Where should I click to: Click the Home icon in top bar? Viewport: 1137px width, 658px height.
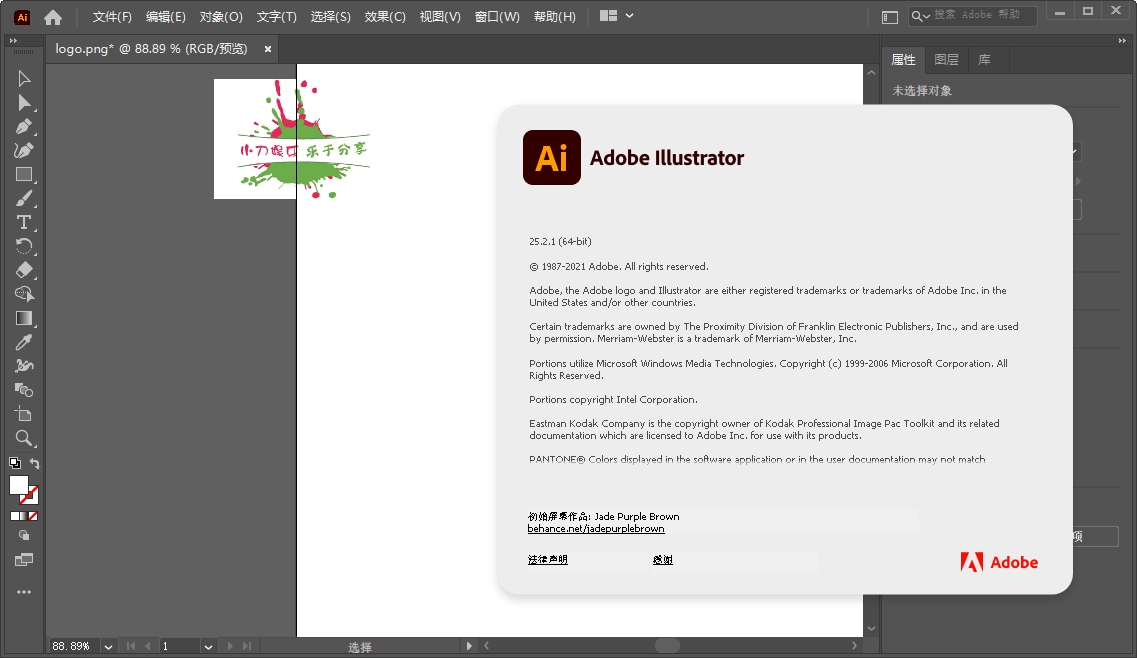(53, 17)
